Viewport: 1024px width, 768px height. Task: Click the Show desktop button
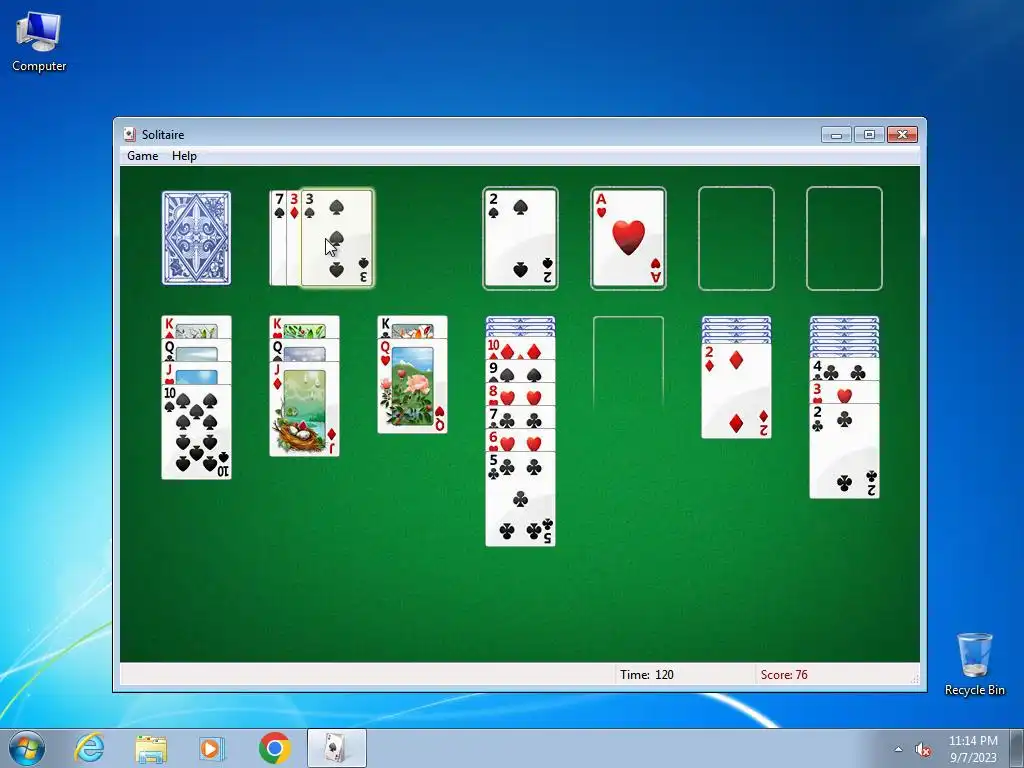[x=1017, y=748]
